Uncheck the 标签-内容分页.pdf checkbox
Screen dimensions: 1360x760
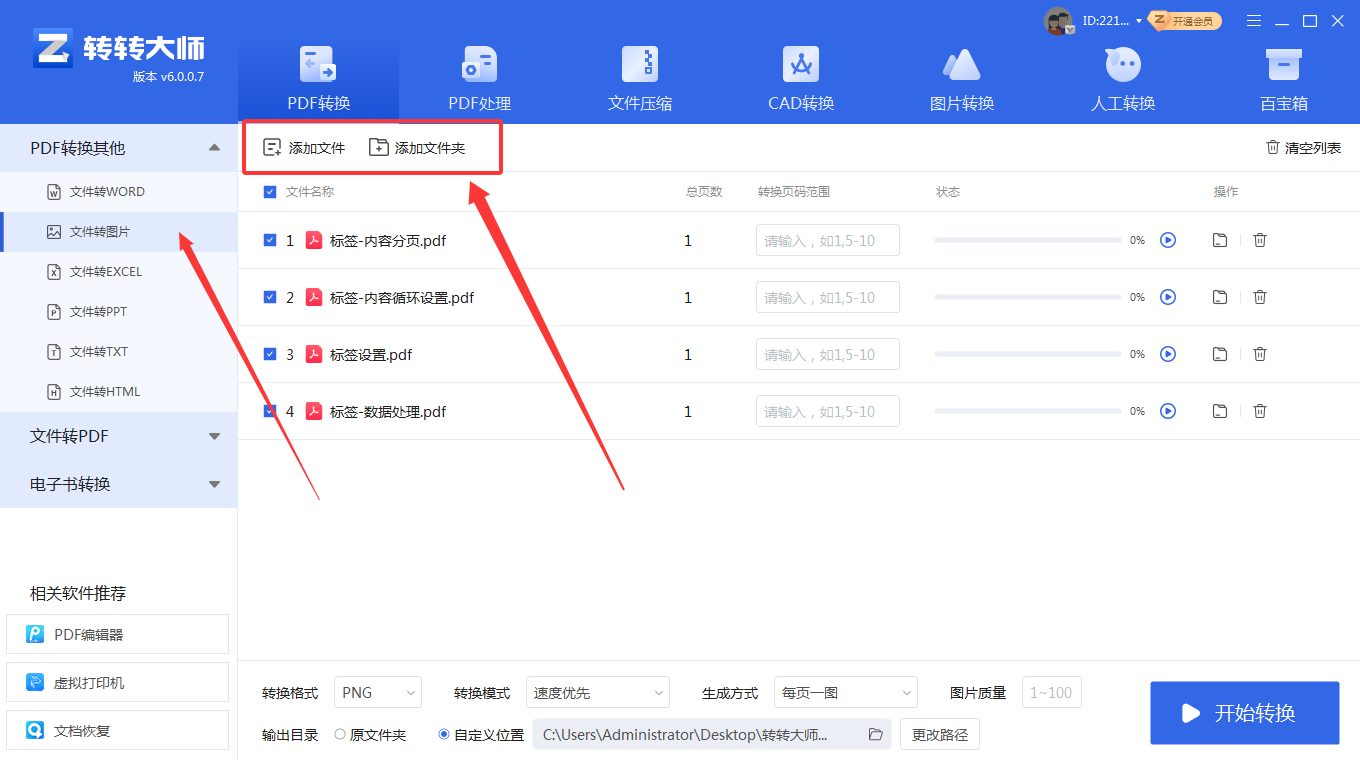pos(270,240)
